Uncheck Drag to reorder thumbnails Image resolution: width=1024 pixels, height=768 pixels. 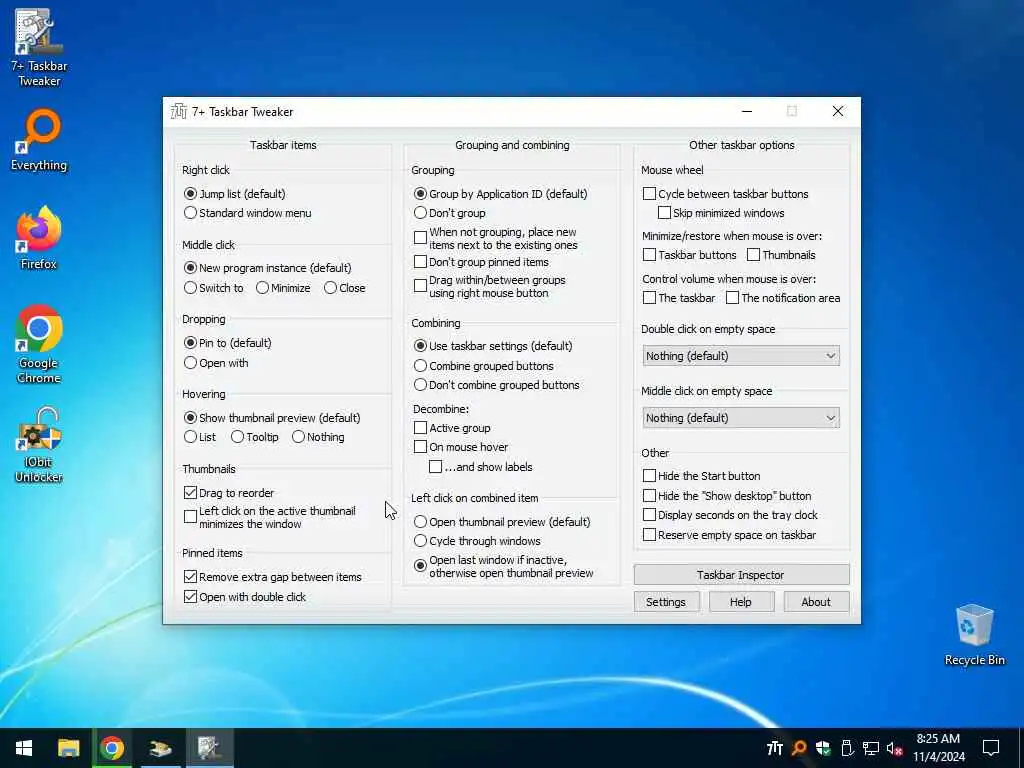coord(190,493)
